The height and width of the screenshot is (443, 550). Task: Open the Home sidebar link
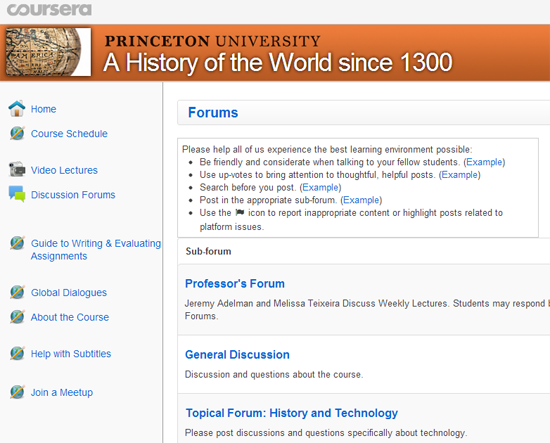click(x=43, y=109)
